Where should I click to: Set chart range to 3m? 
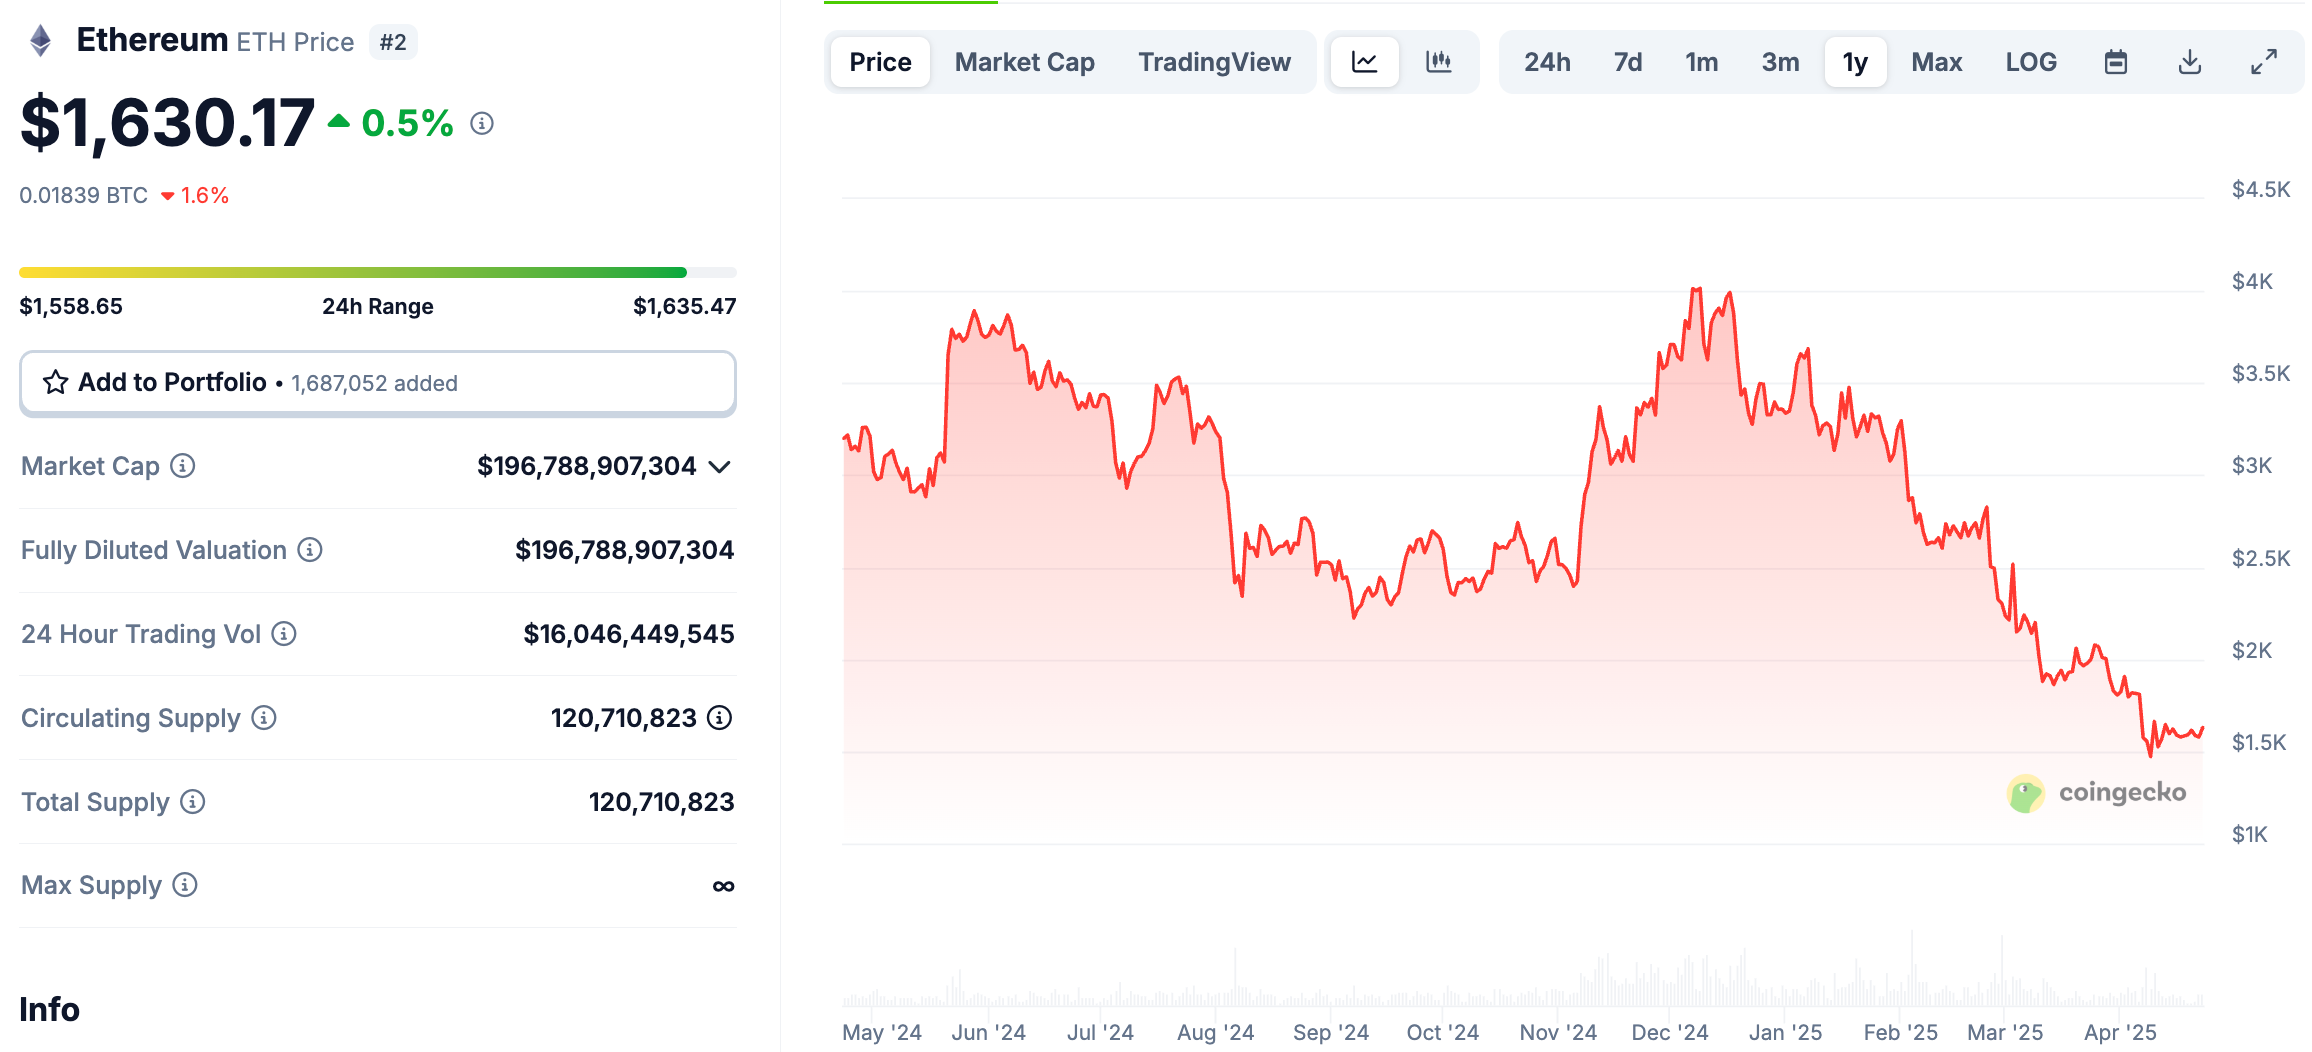(x=1780, y=62)
